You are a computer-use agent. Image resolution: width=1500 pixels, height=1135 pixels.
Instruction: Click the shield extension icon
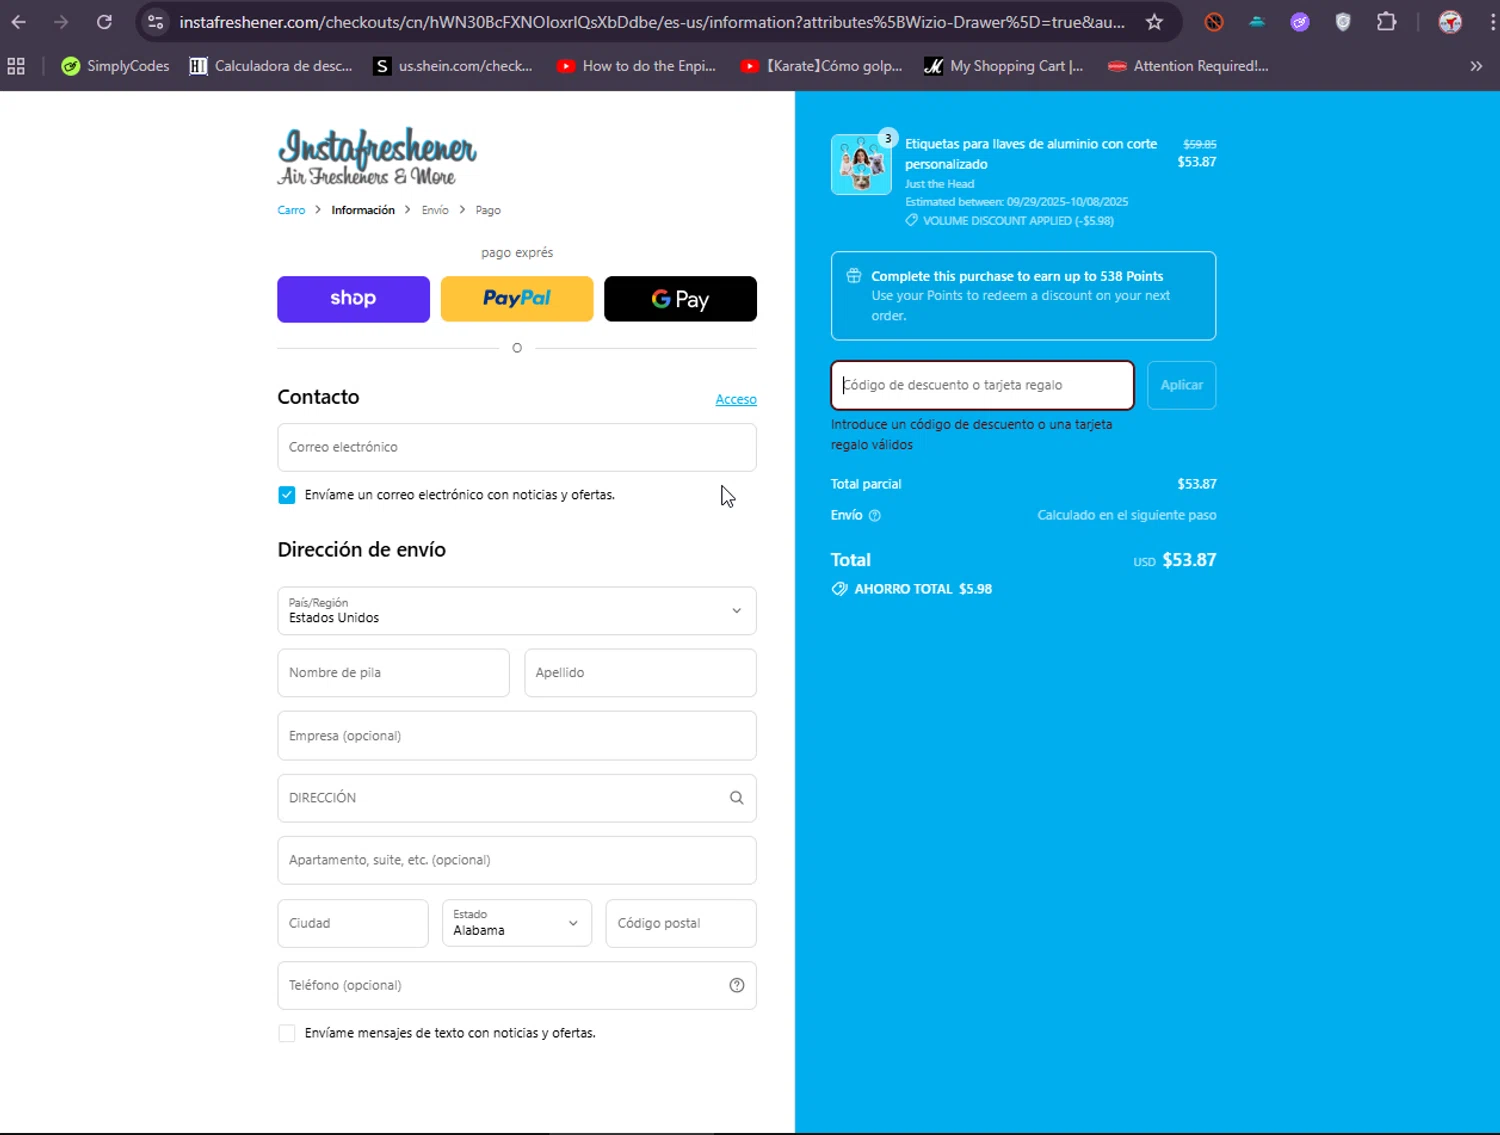pyautogui.click(x=1343, y=22)
